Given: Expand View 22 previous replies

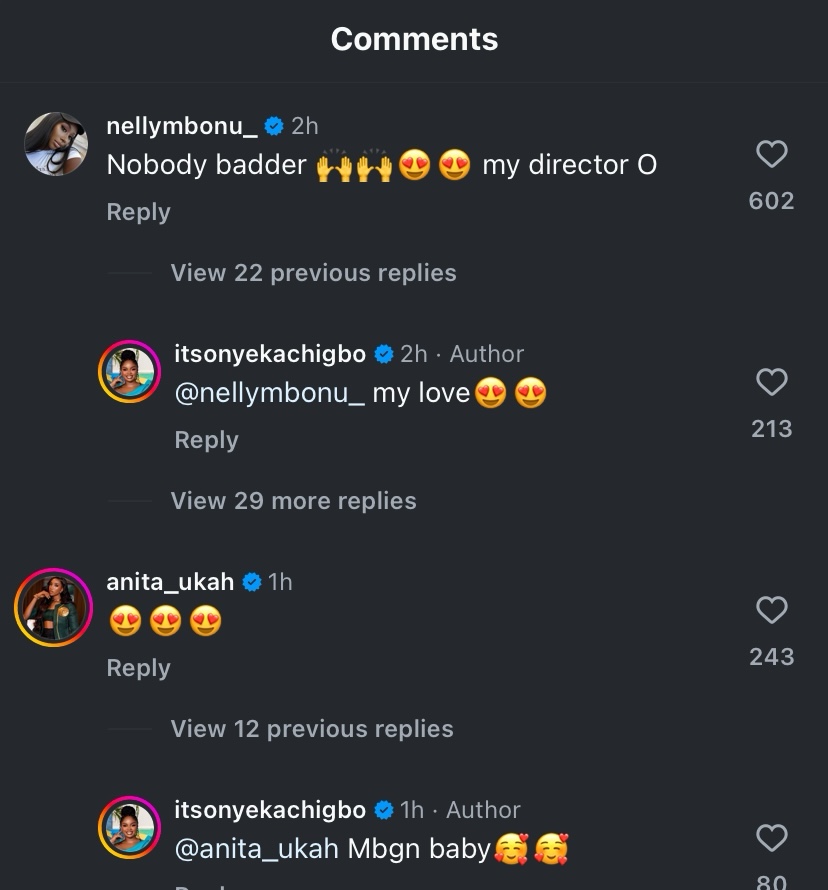Looking at the screenshot, I should click(313, 273).
